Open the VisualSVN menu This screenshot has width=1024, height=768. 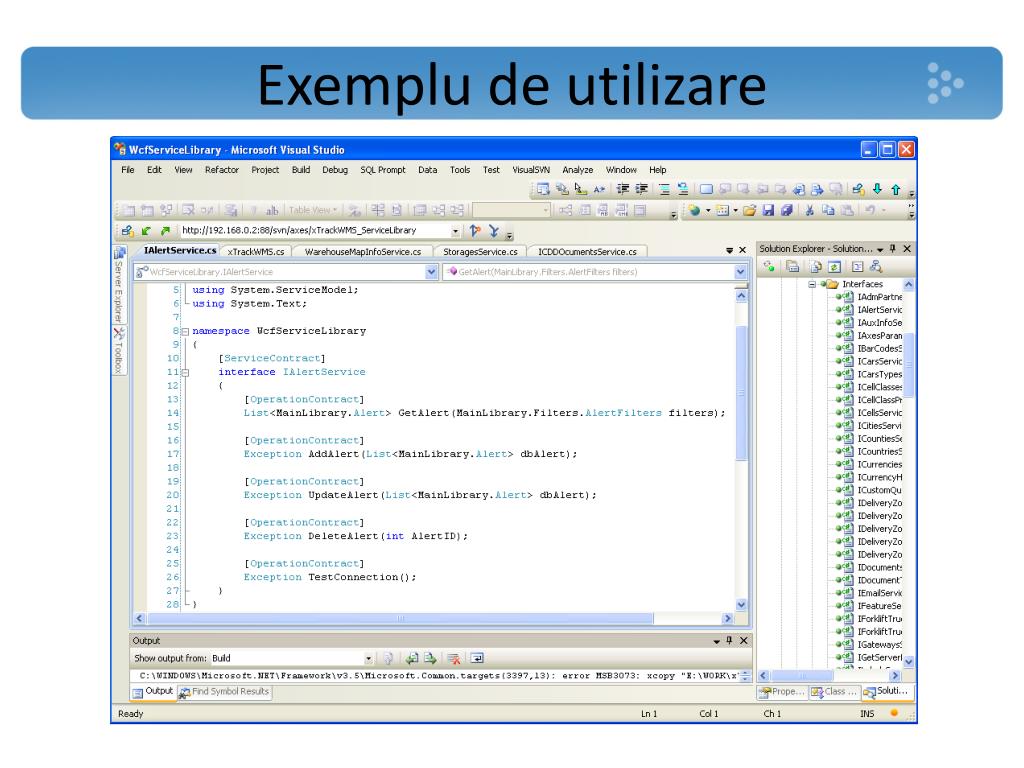530,170
